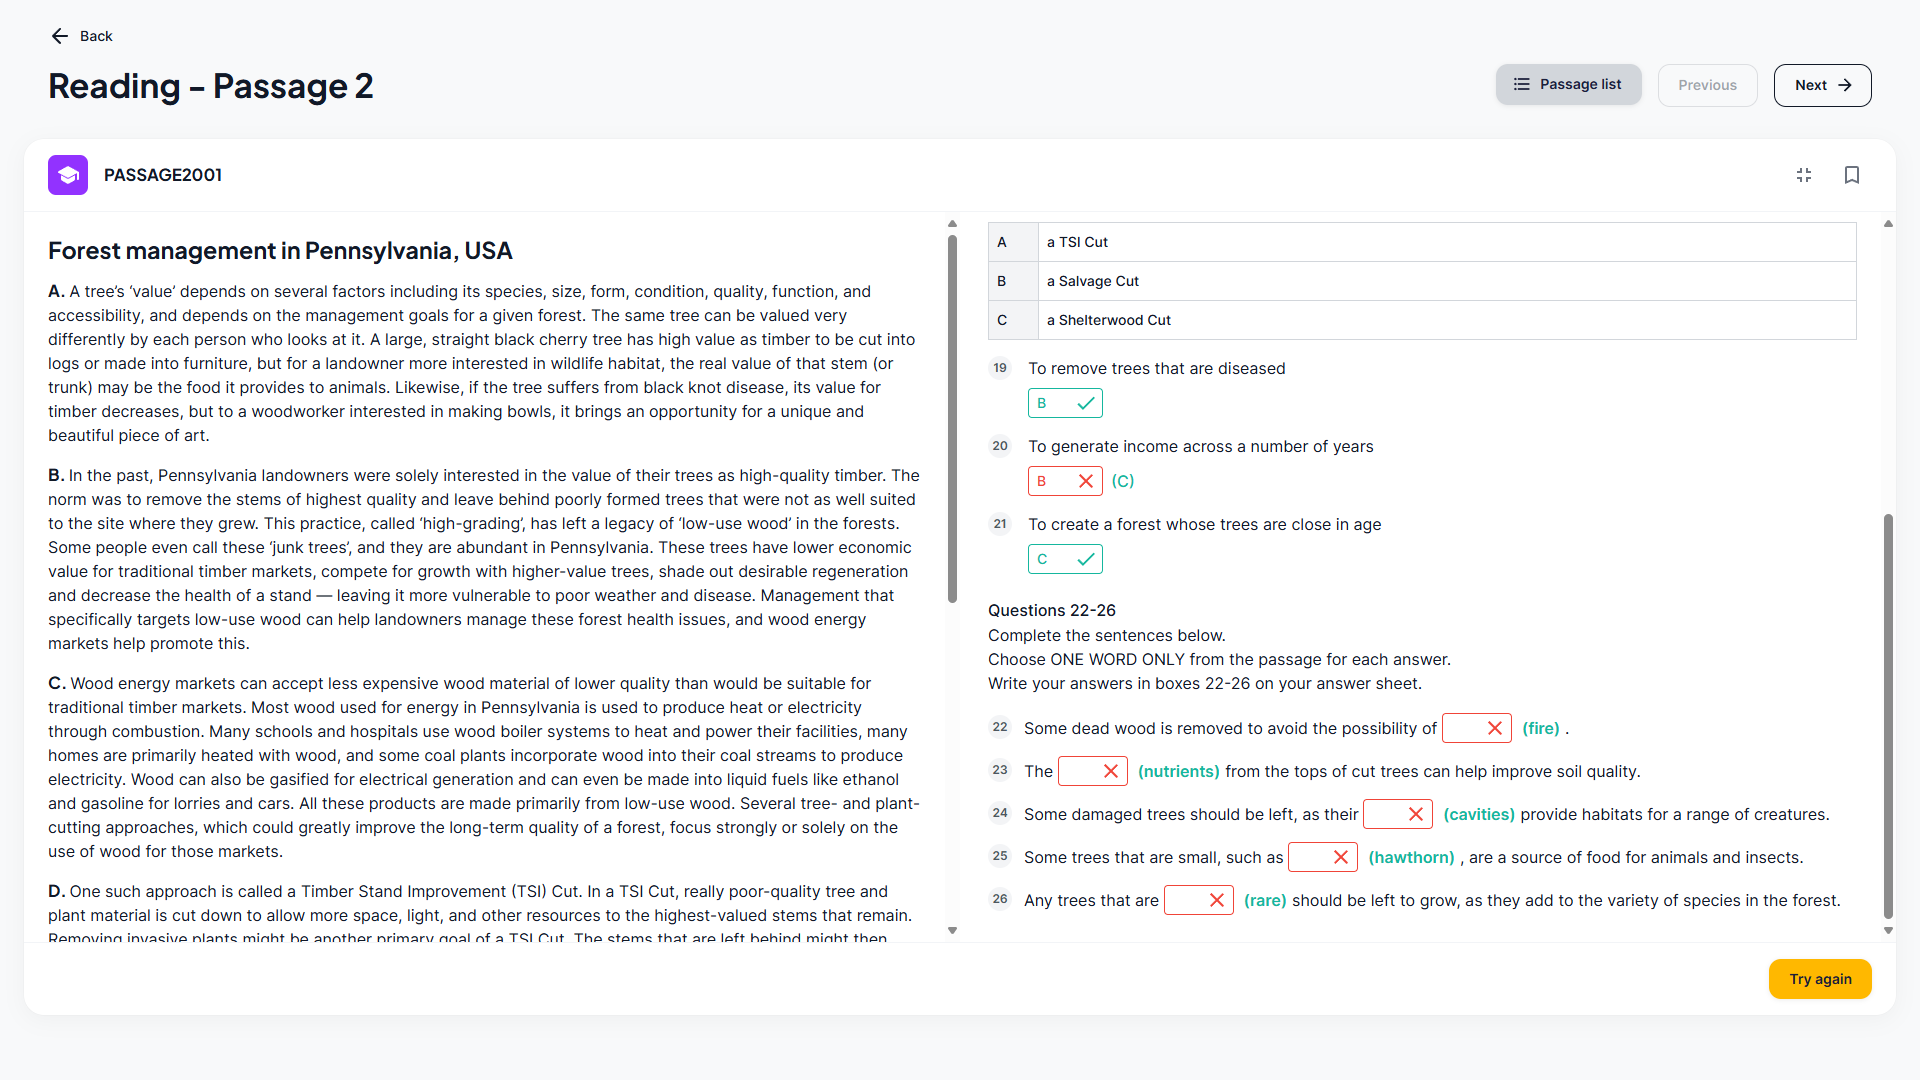
Task: Click the correct answer hint (nutrients)
Action: click(1178, 771)
